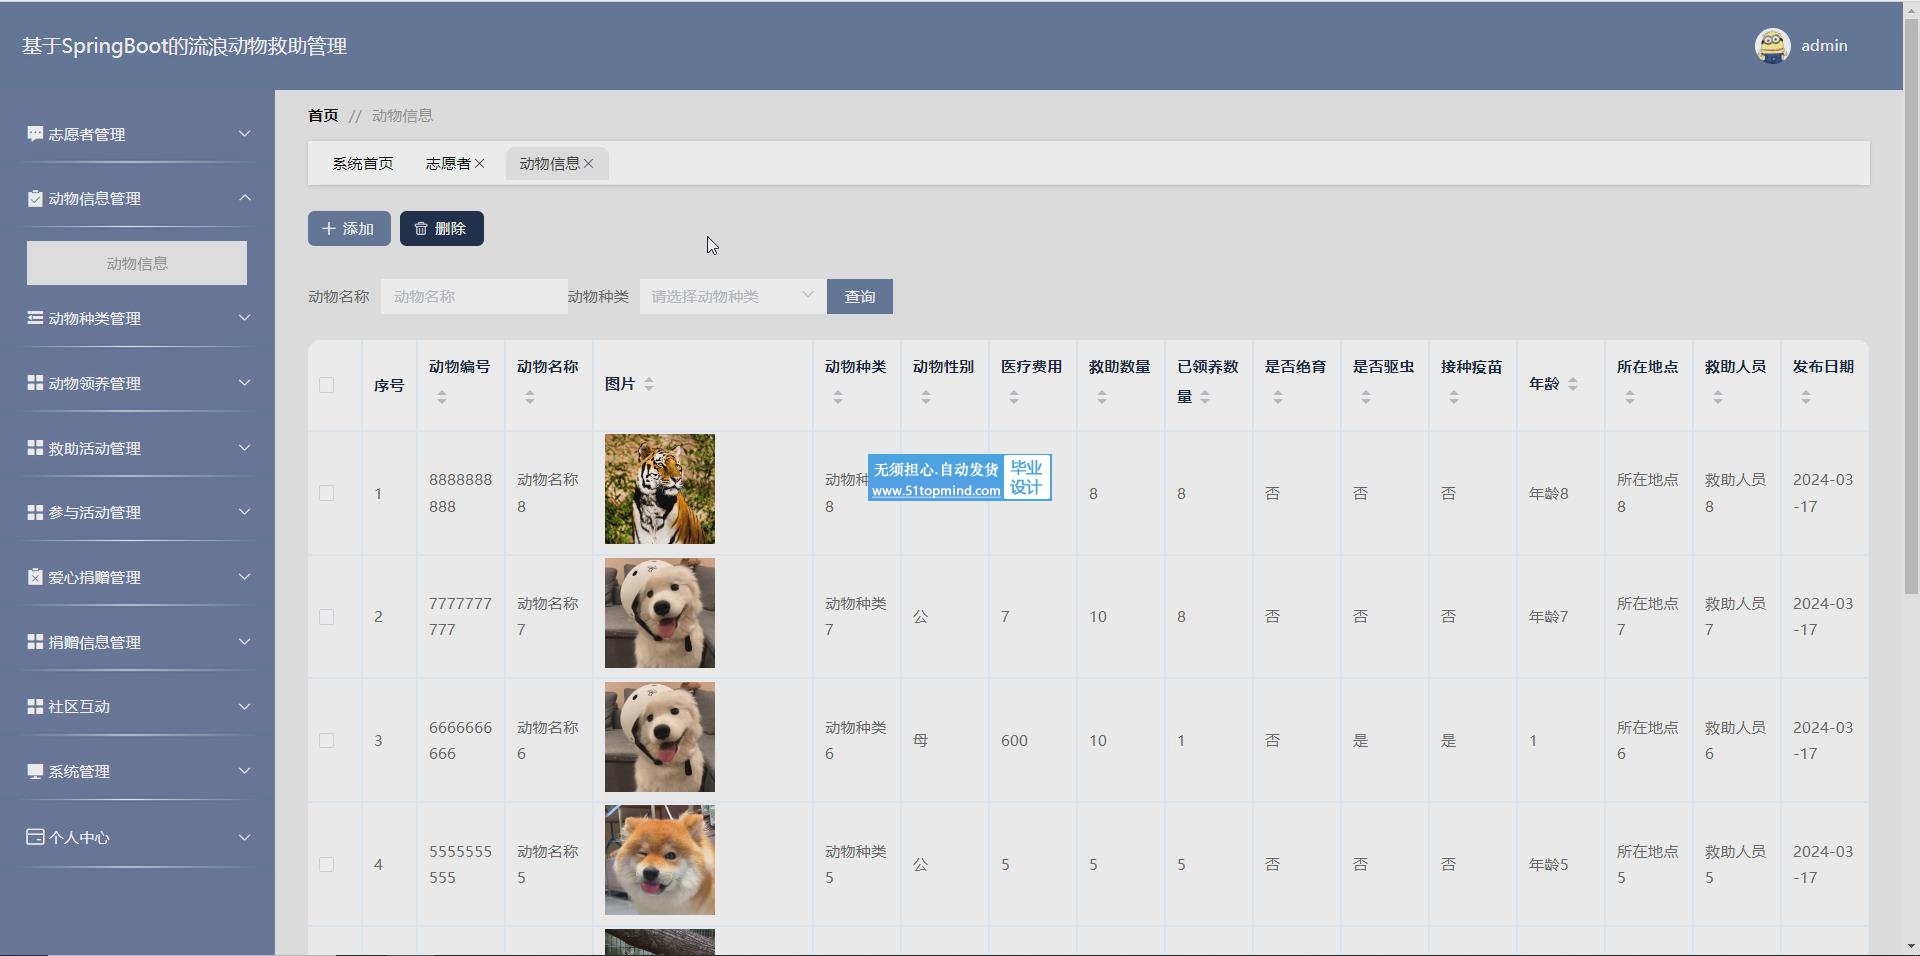Expand 动物领养管理 menu chevron
Image resolution: width=1920 pixels, height=956 pixels.
click(244, 383)
